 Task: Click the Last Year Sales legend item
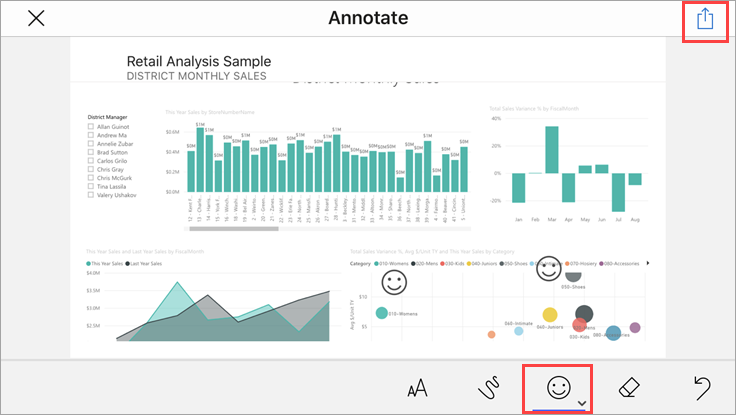pos(149,262)
